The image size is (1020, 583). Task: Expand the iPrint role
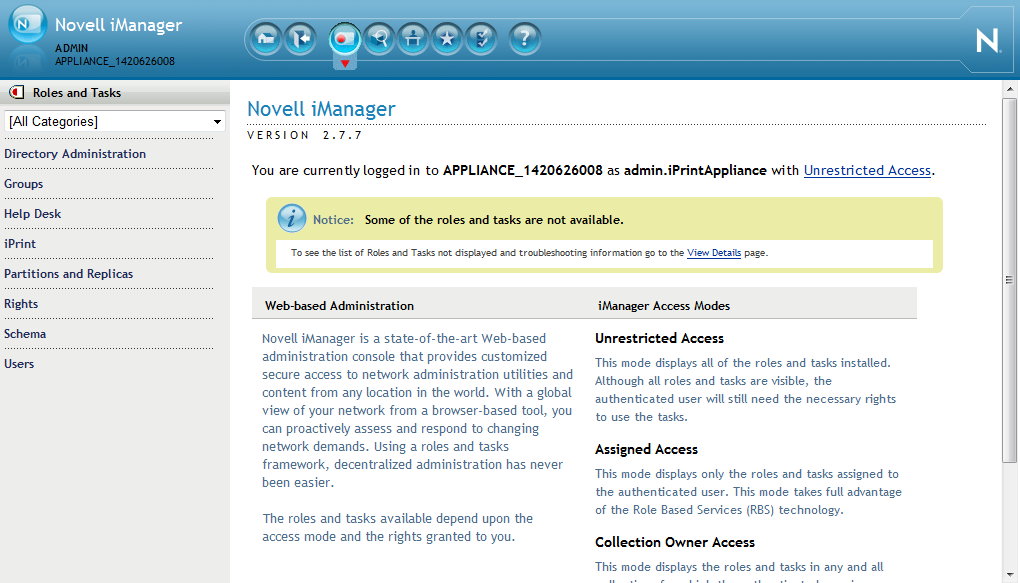[20, 244]
